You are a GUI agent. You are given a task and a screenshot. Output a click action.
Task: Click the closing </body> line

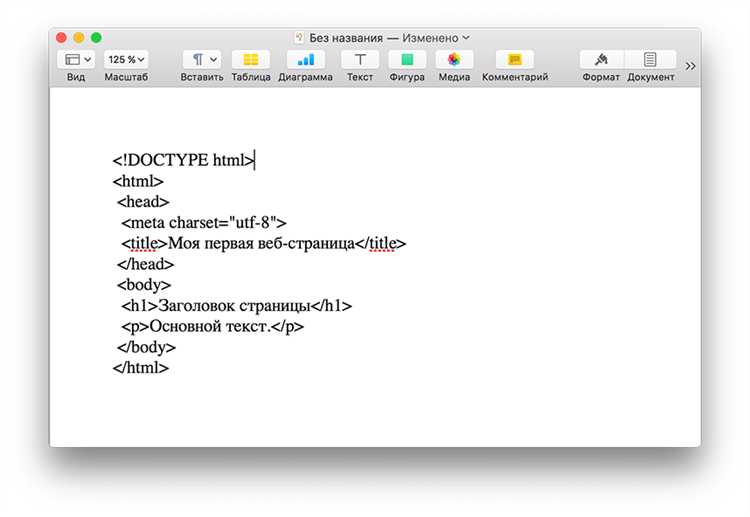click(x=146, y=347)
